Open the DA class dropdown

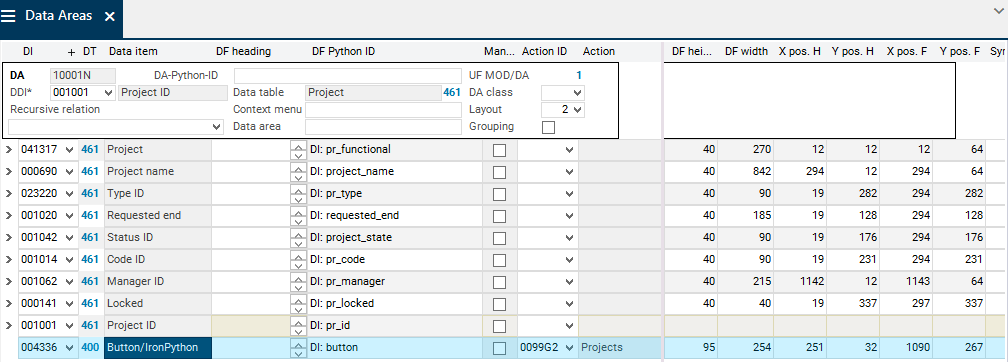click(x=562, y=93)
